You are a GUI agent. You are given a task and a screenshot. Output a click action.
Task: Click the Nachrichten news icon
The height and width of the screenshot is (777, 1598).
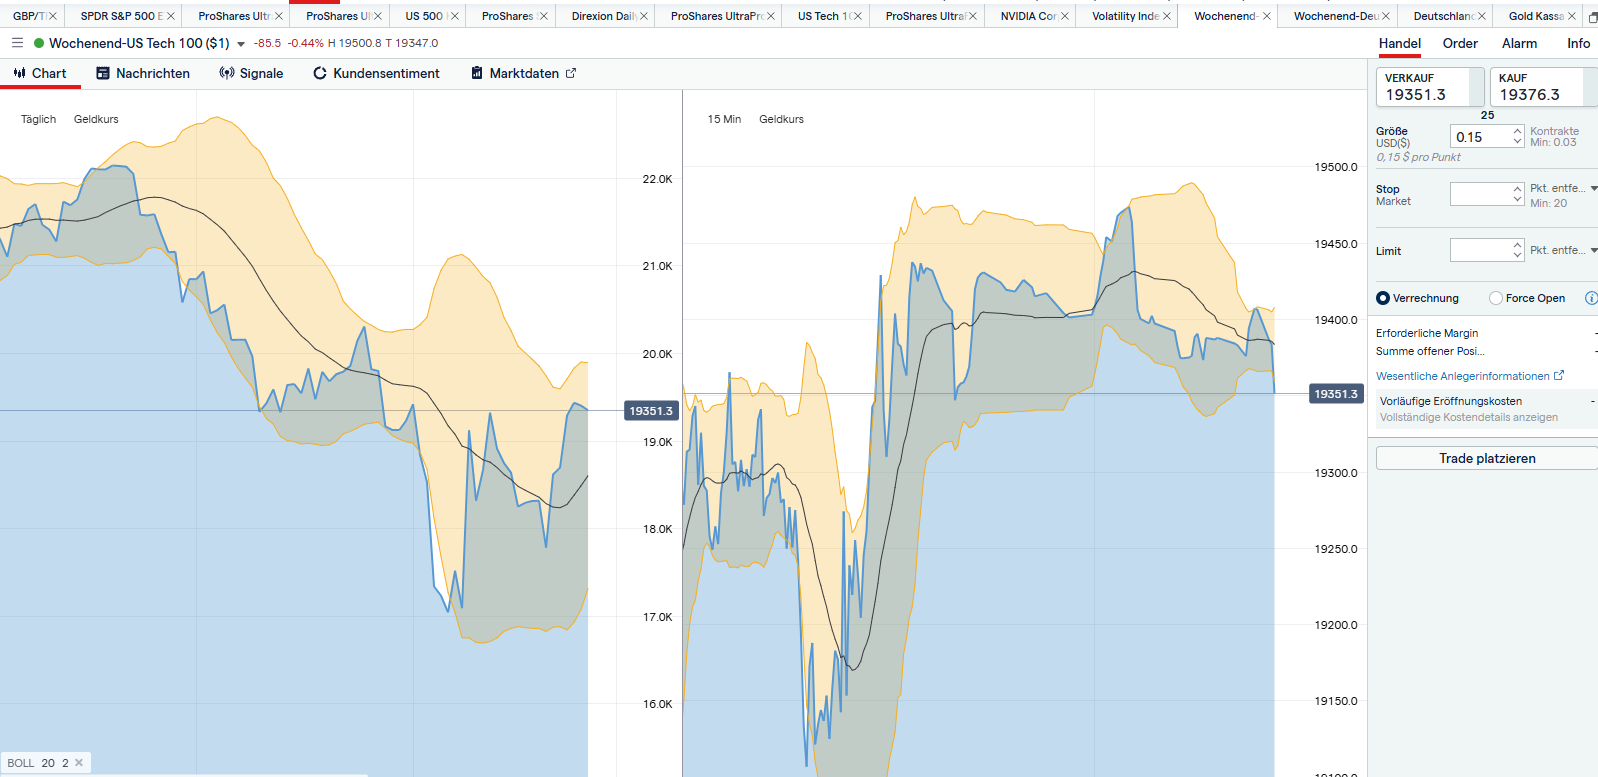pyautogui.click(x=103, y=73)
